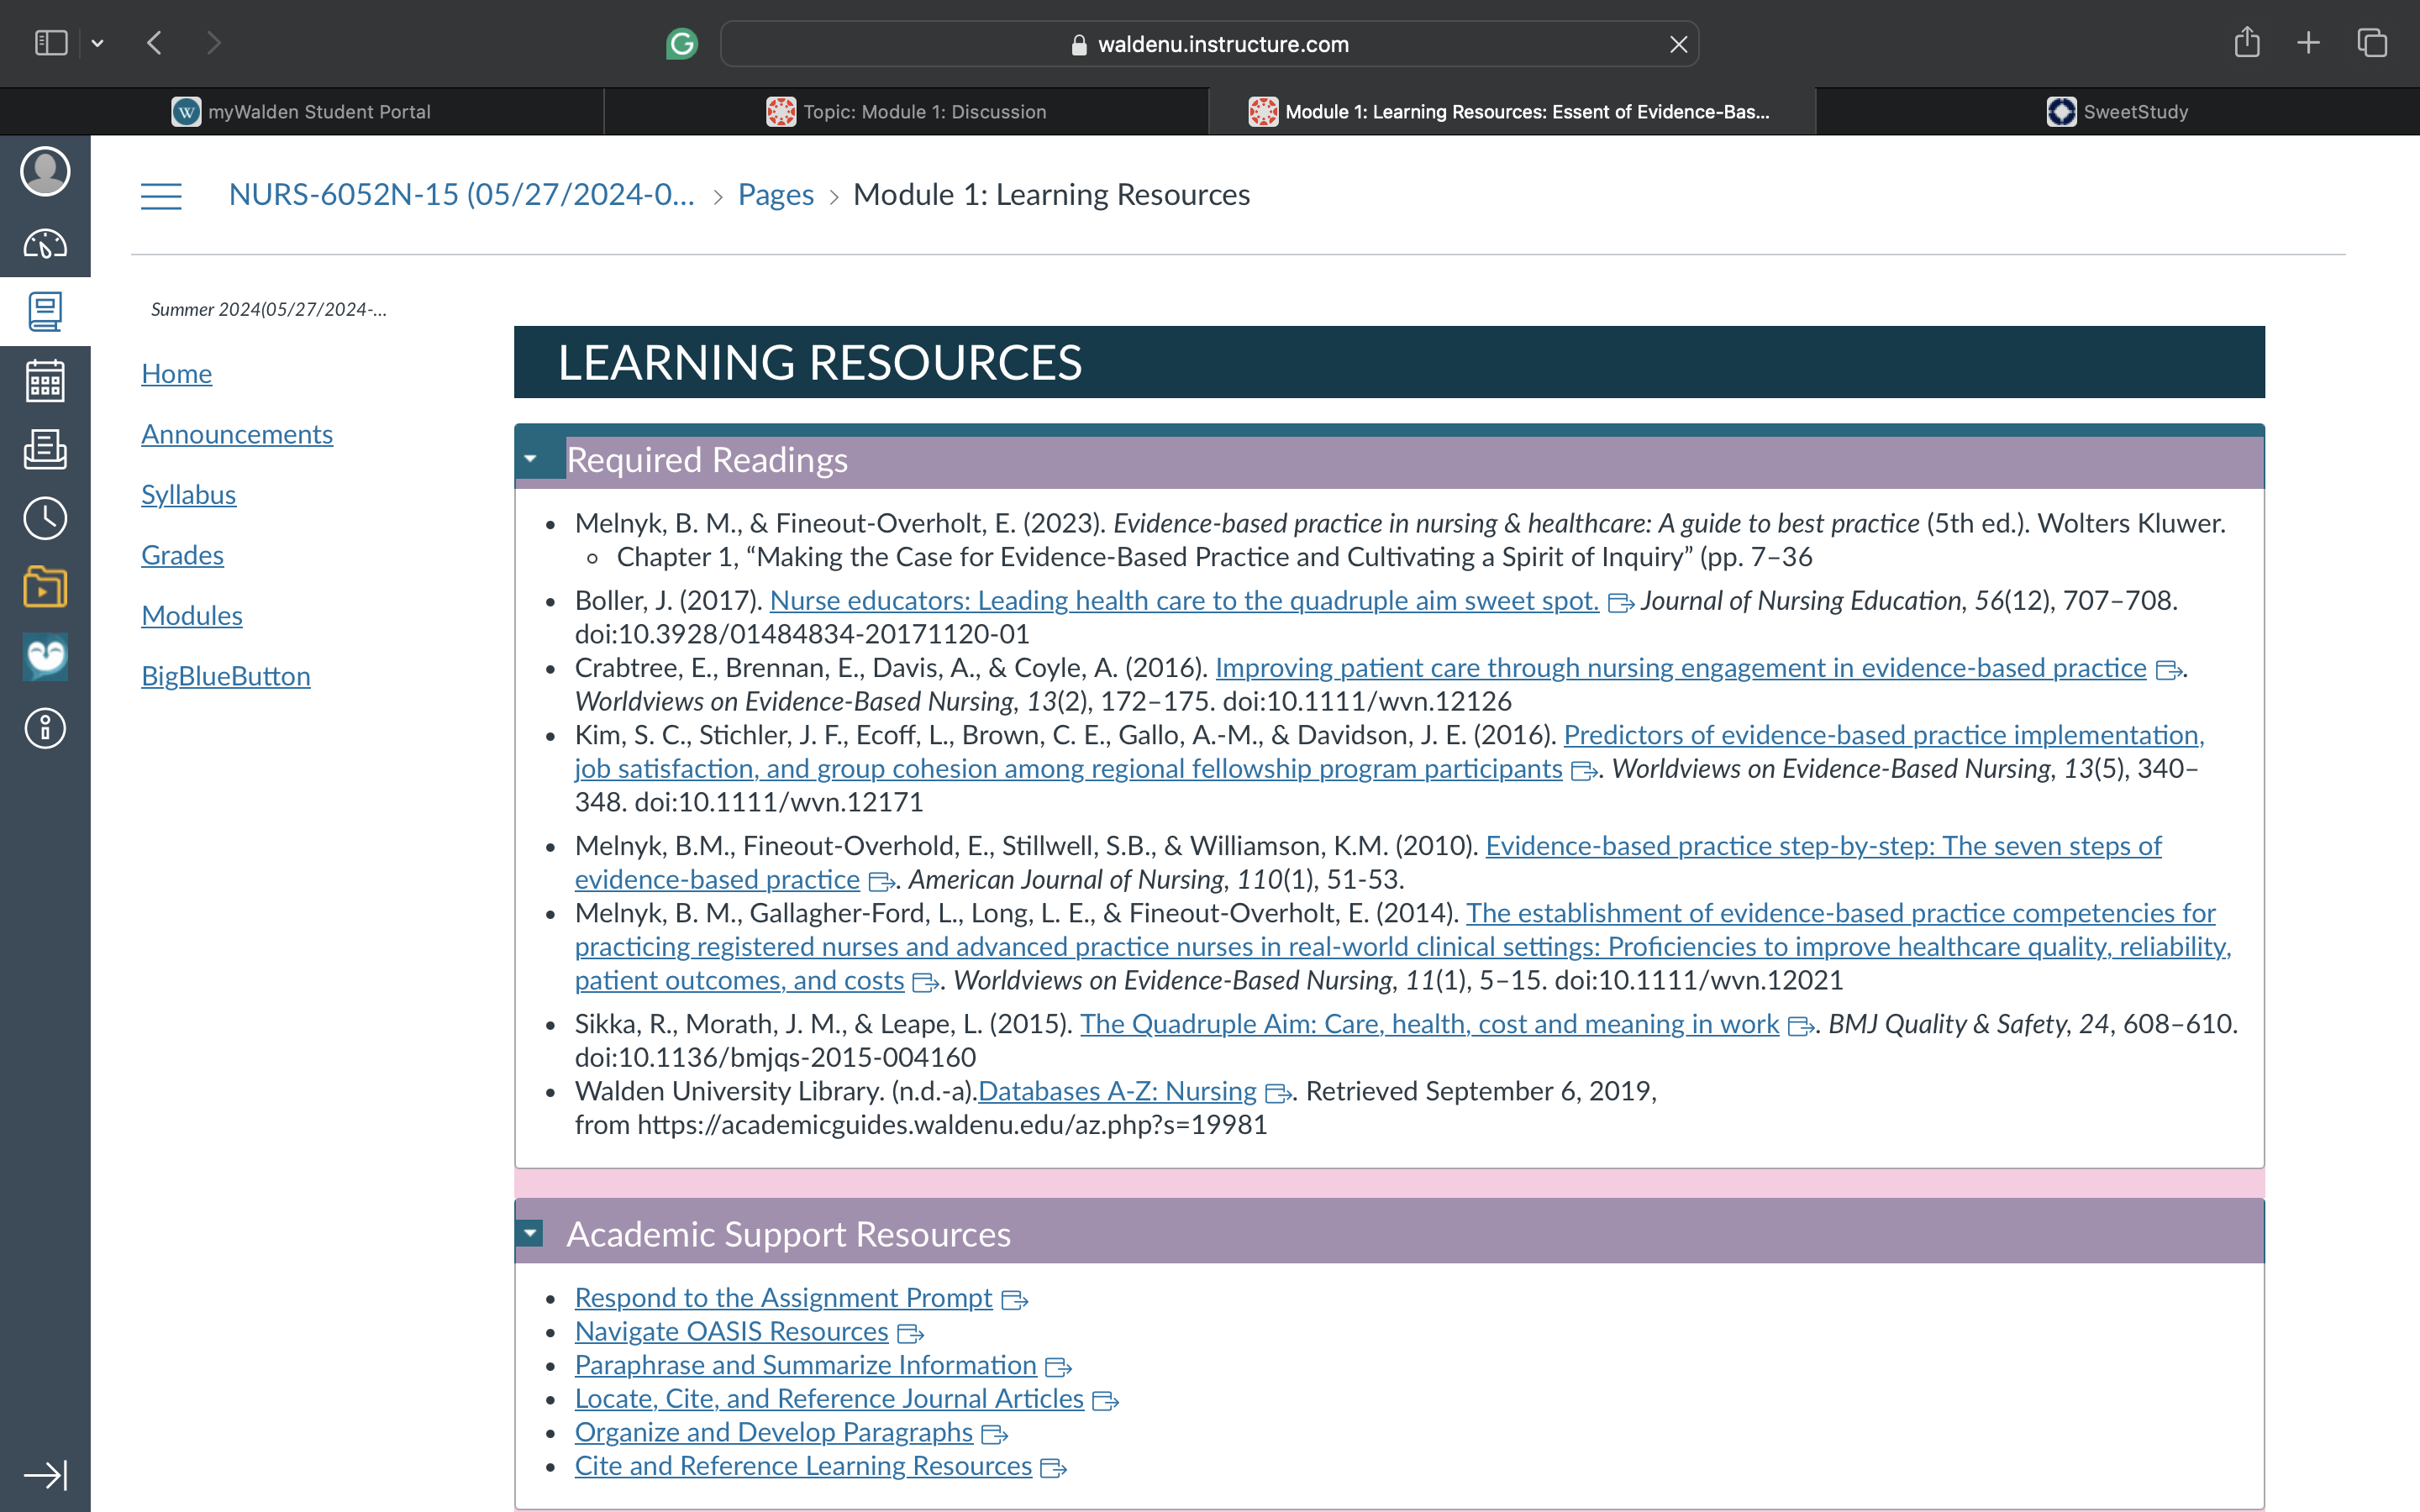Open the sidebar options dropdown arrow
Viewport: 2420px width, 1512px height.
[97, 43]
